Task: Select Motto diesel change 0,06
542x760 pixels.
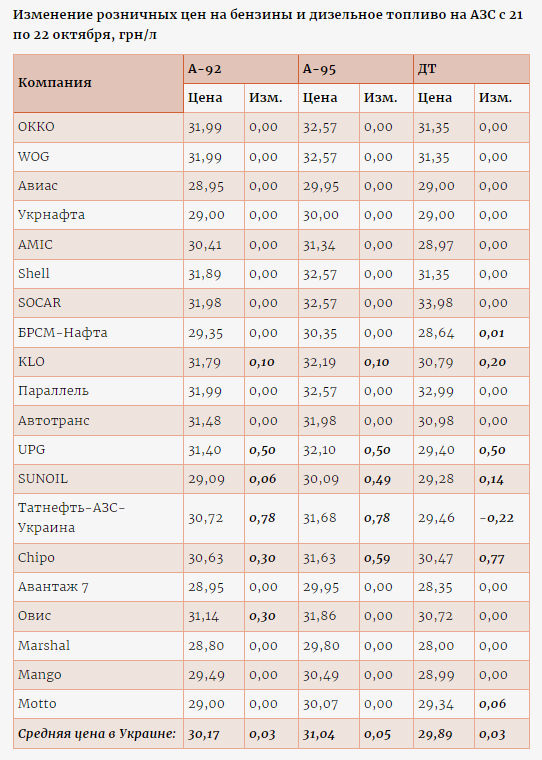Action: [x=493, y=704]
